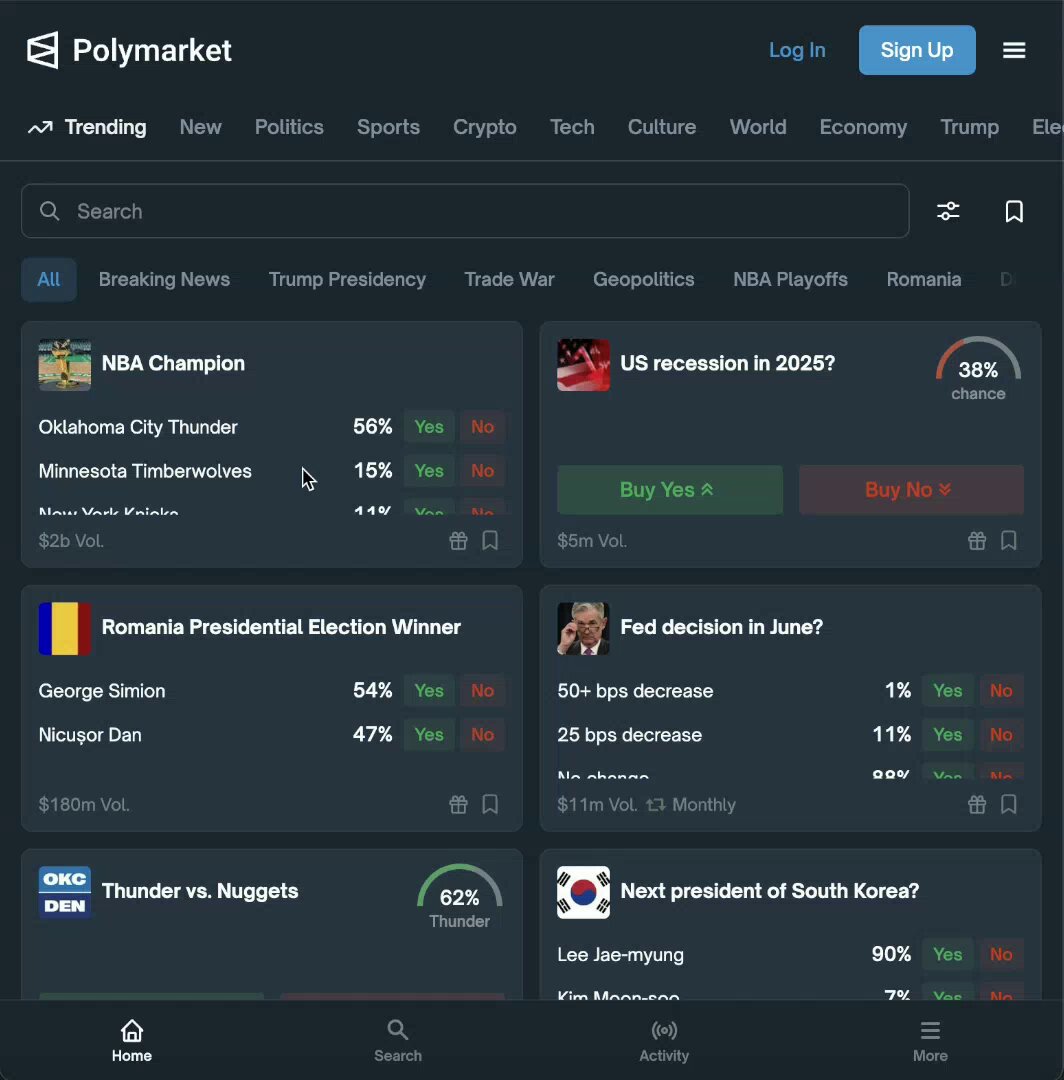Expand Buy No on US recession
The width and height of the screenshot is (1064, 1080).
(x=911, y=490)
